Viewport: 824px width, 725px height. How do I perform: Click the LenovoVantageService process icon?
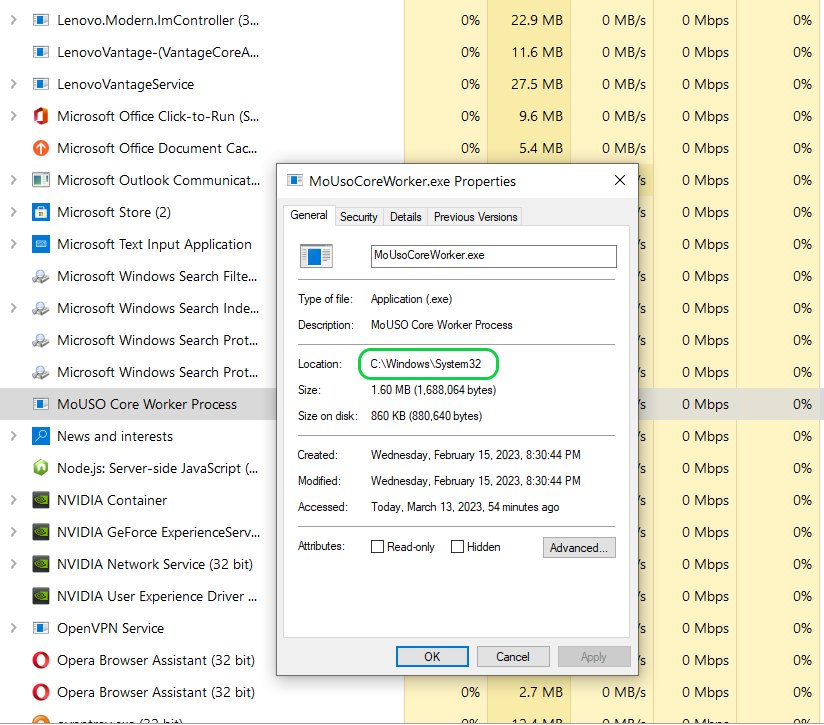pos(40,85)
